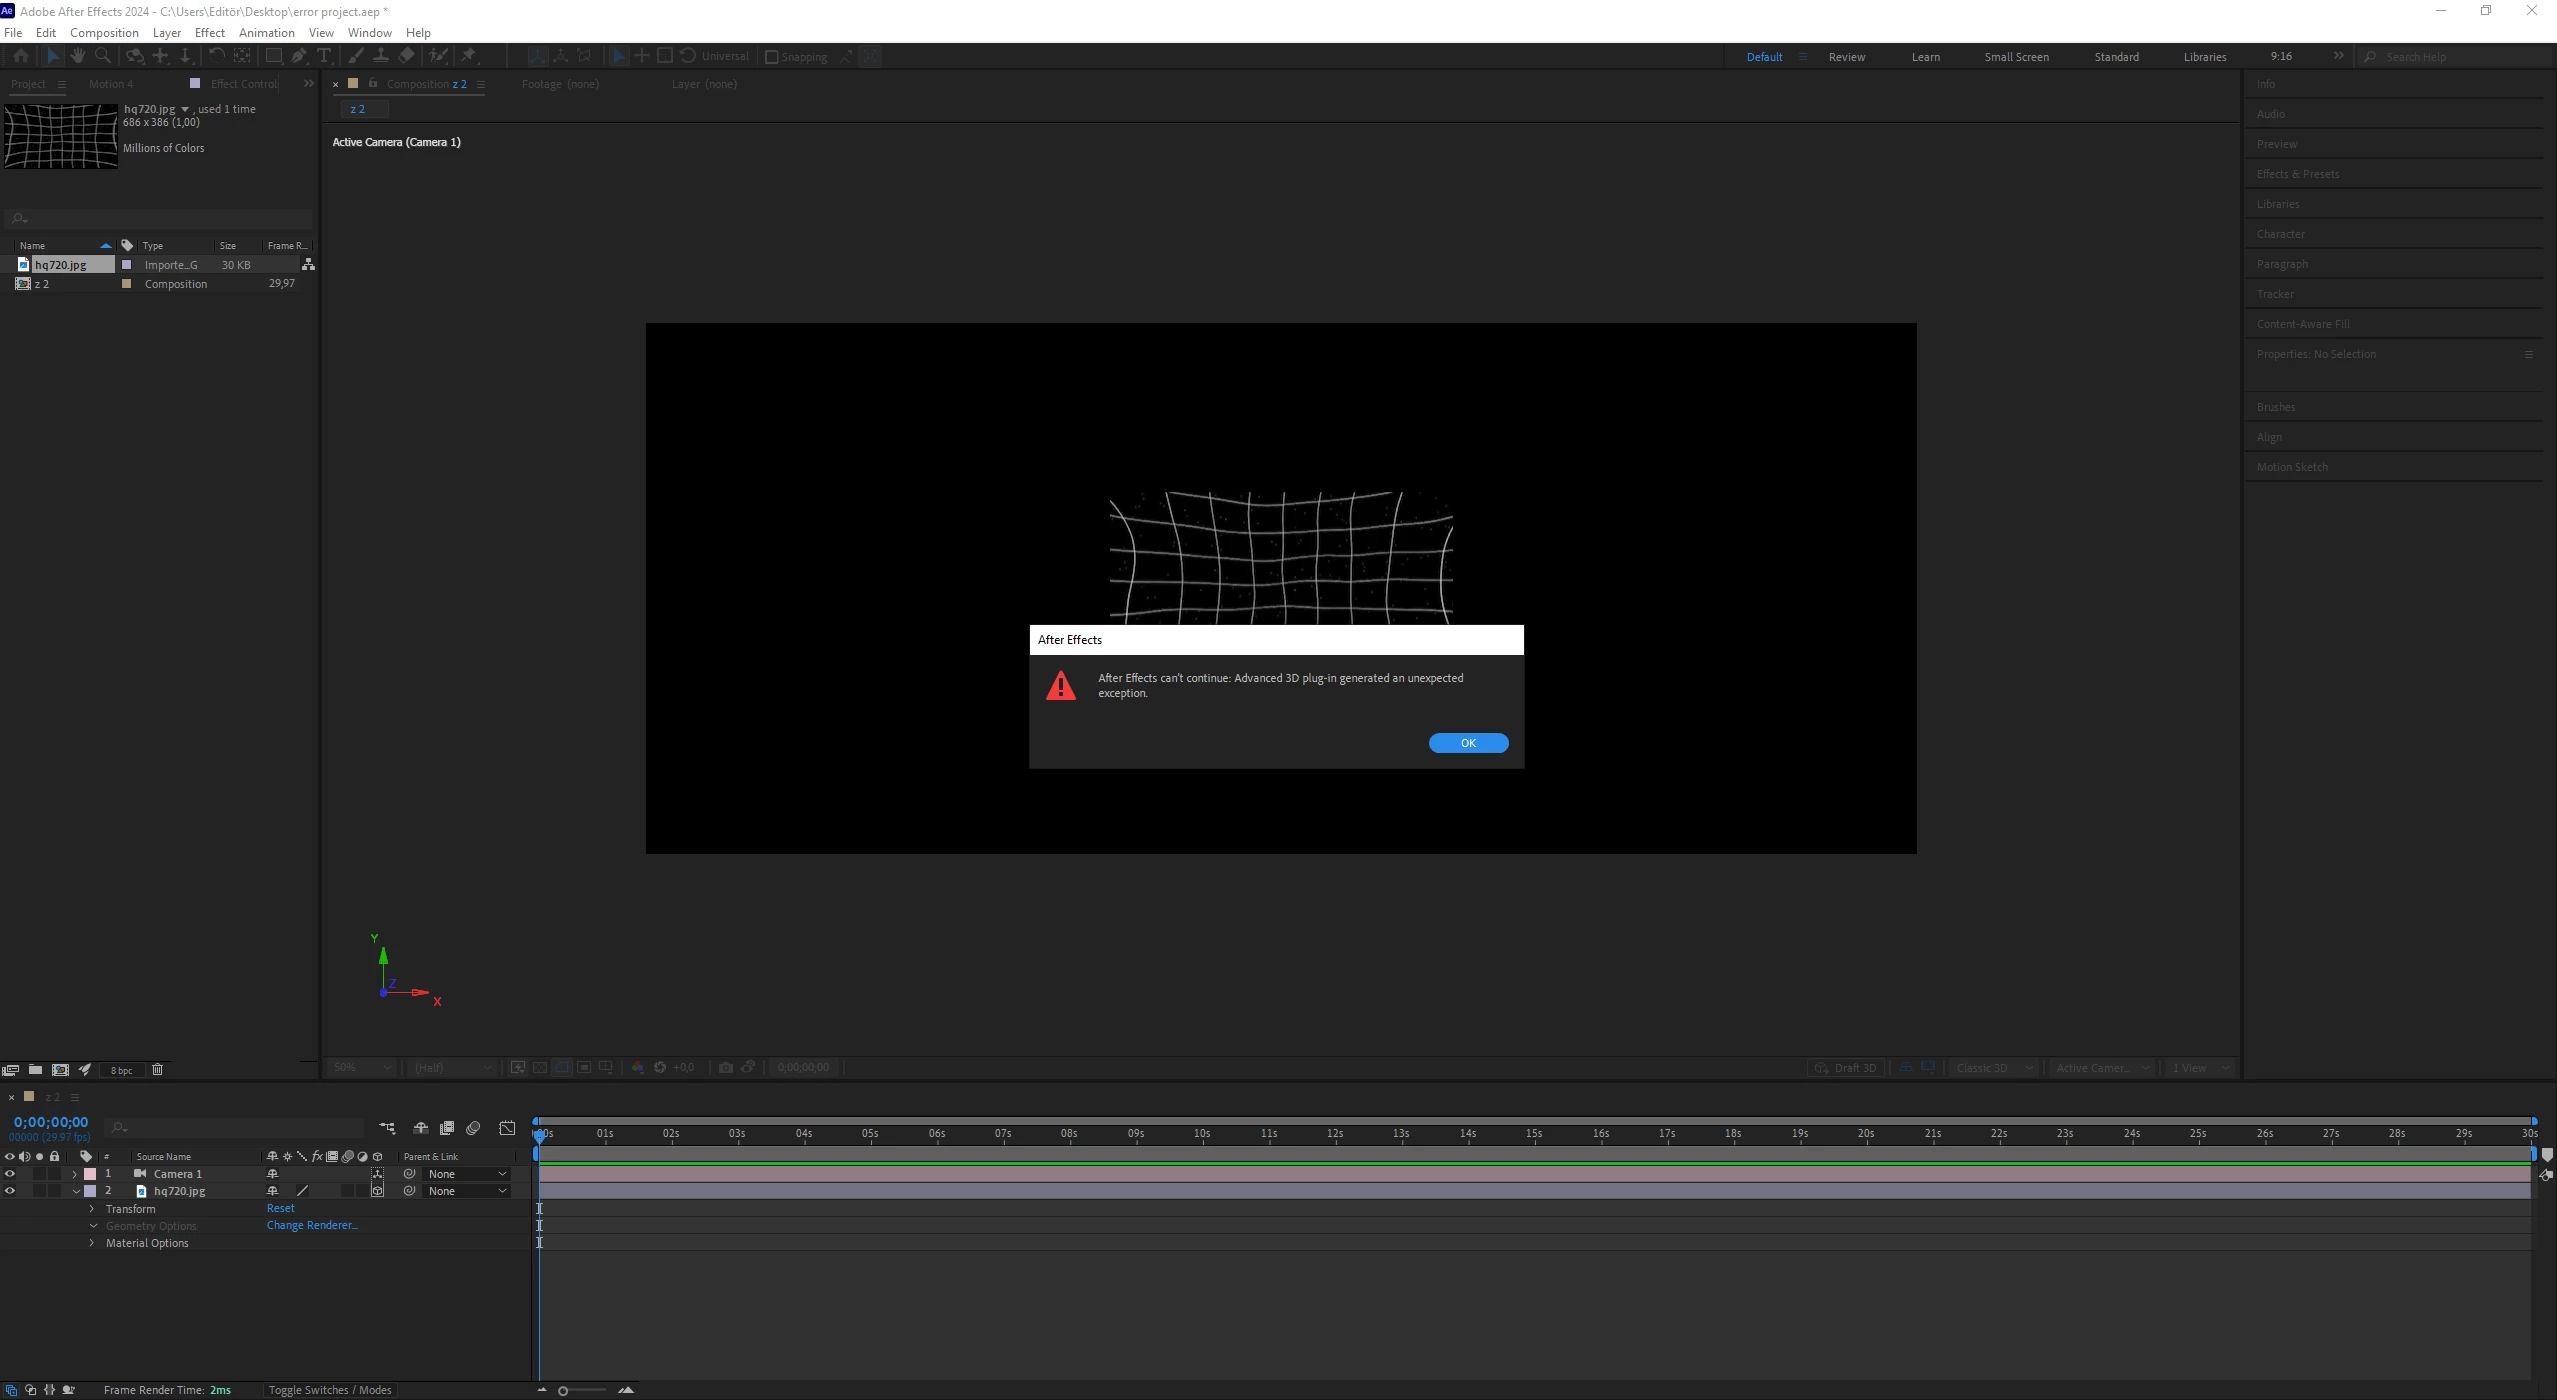This screenshot has height=1400, width=2557.
Task: Switch to the Review workspace
Action: (1846, 57)
